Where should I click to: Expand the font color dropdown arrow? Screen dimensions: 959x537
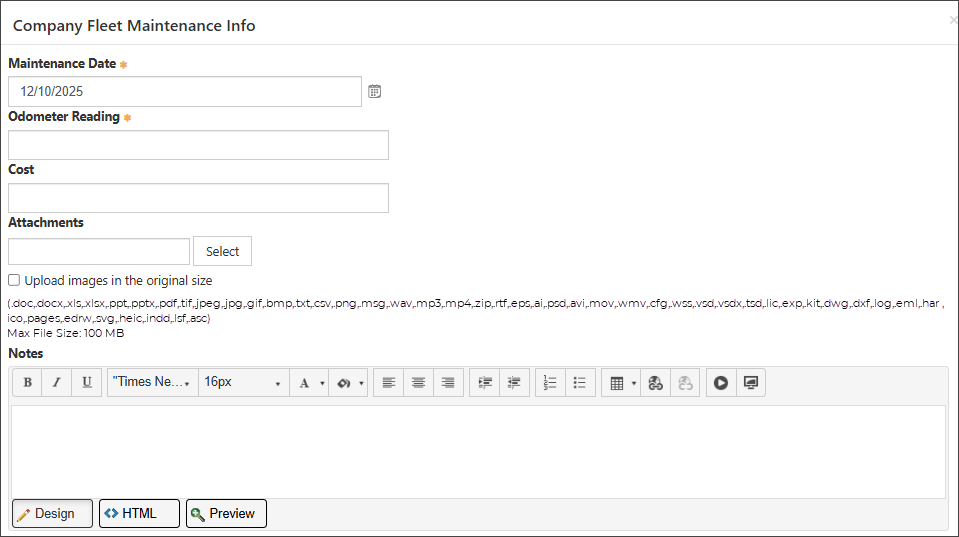[x=322, y=383]
